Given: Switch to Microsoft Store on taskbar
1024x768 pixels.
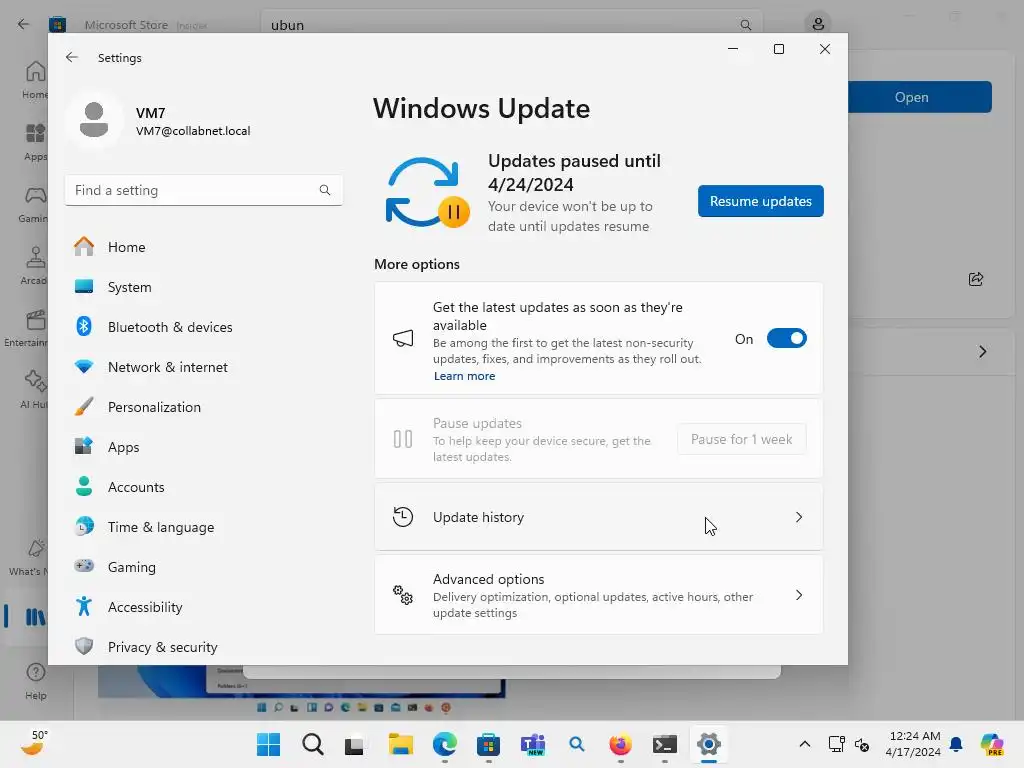Looking at the screenshot, I should 488,744.
